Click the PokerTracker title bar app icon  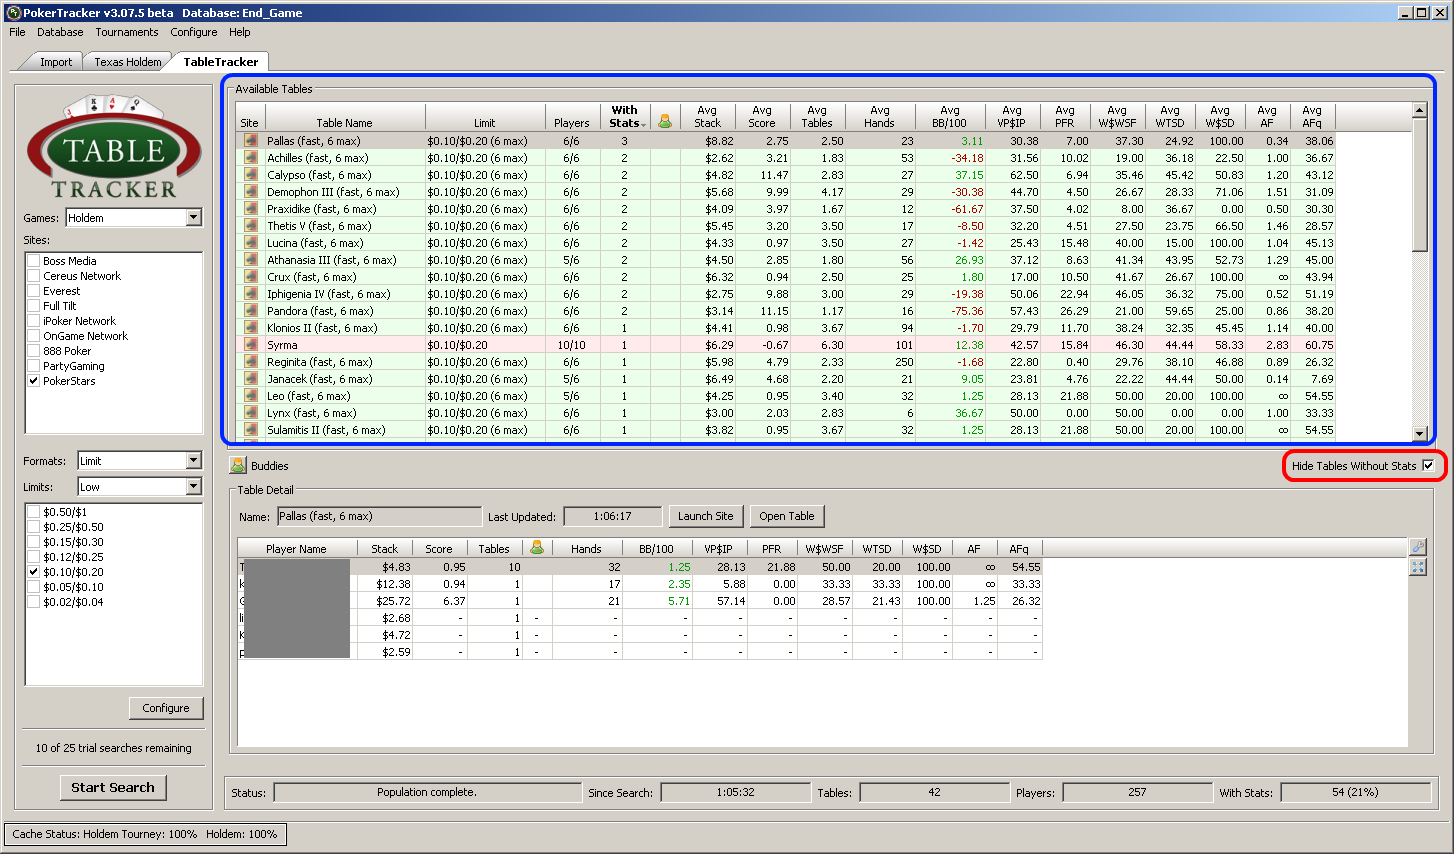[13, 13]
